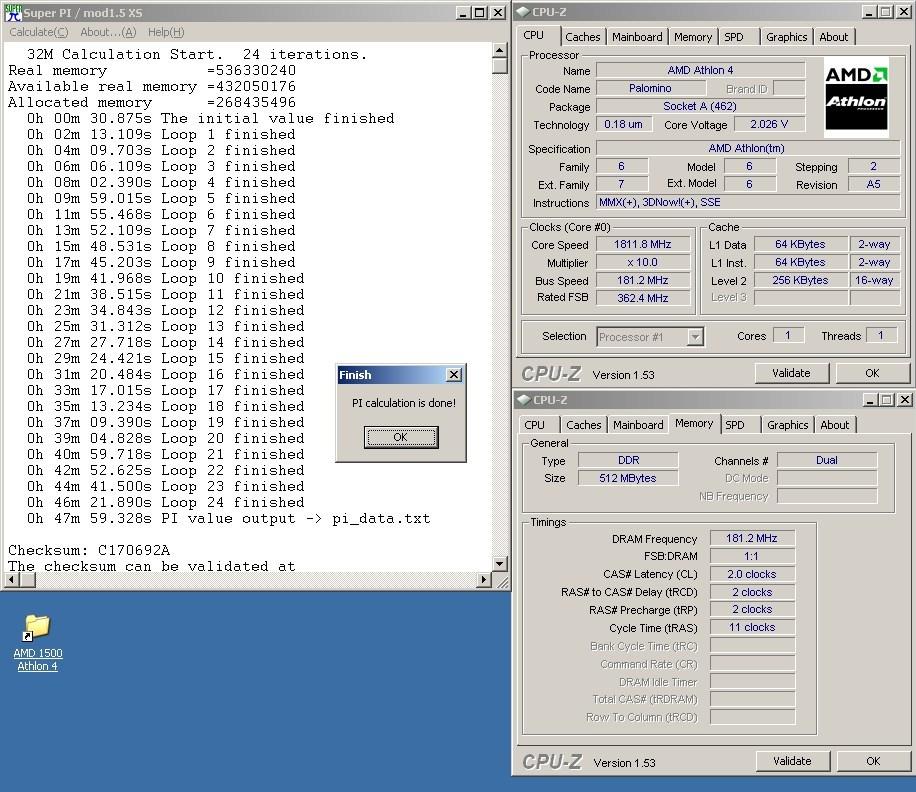The height and width of the screenshot is (792, 916).
Task: Click the Rated FSB value 362.4 MHz
Action: (x=643, y=298)
